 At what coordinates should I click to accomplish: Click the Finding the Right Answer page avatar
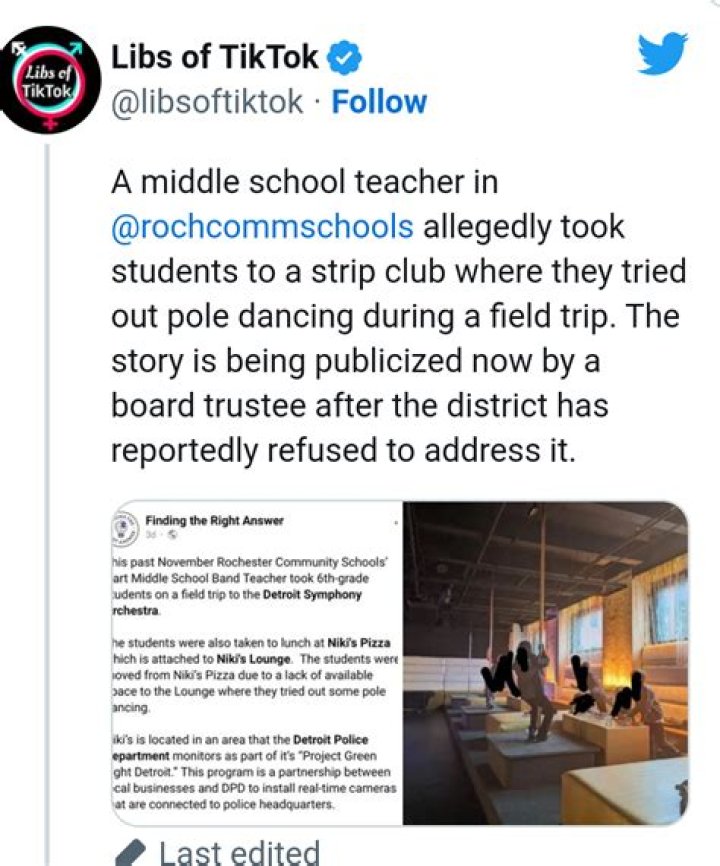click(125, 526)
